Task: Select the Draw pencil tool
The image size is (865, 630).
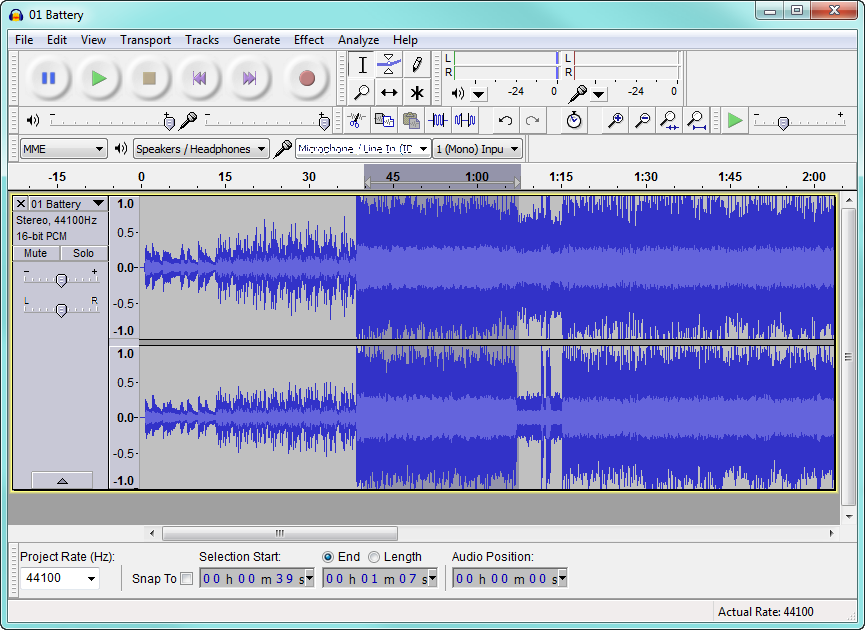Action: (416, 65)
